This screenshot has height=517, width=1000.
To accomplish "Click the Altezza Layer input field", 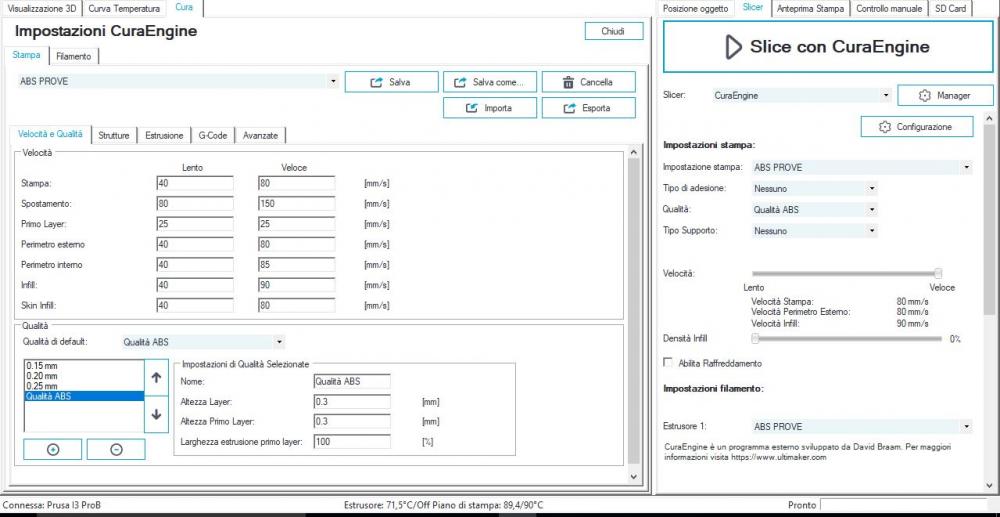I will click(351, 401).
